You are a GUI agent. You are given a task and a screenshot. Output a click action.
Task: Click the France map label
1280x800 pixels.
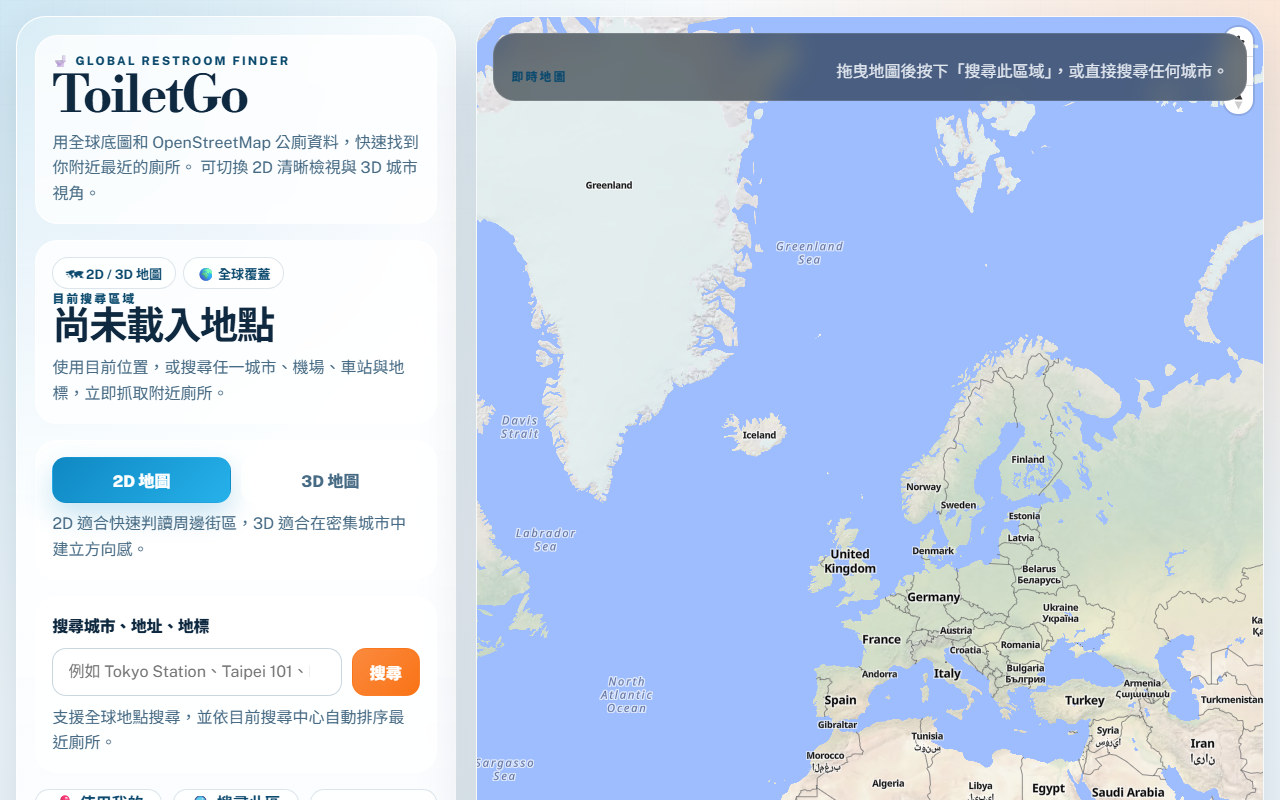(x=881, y=639)
